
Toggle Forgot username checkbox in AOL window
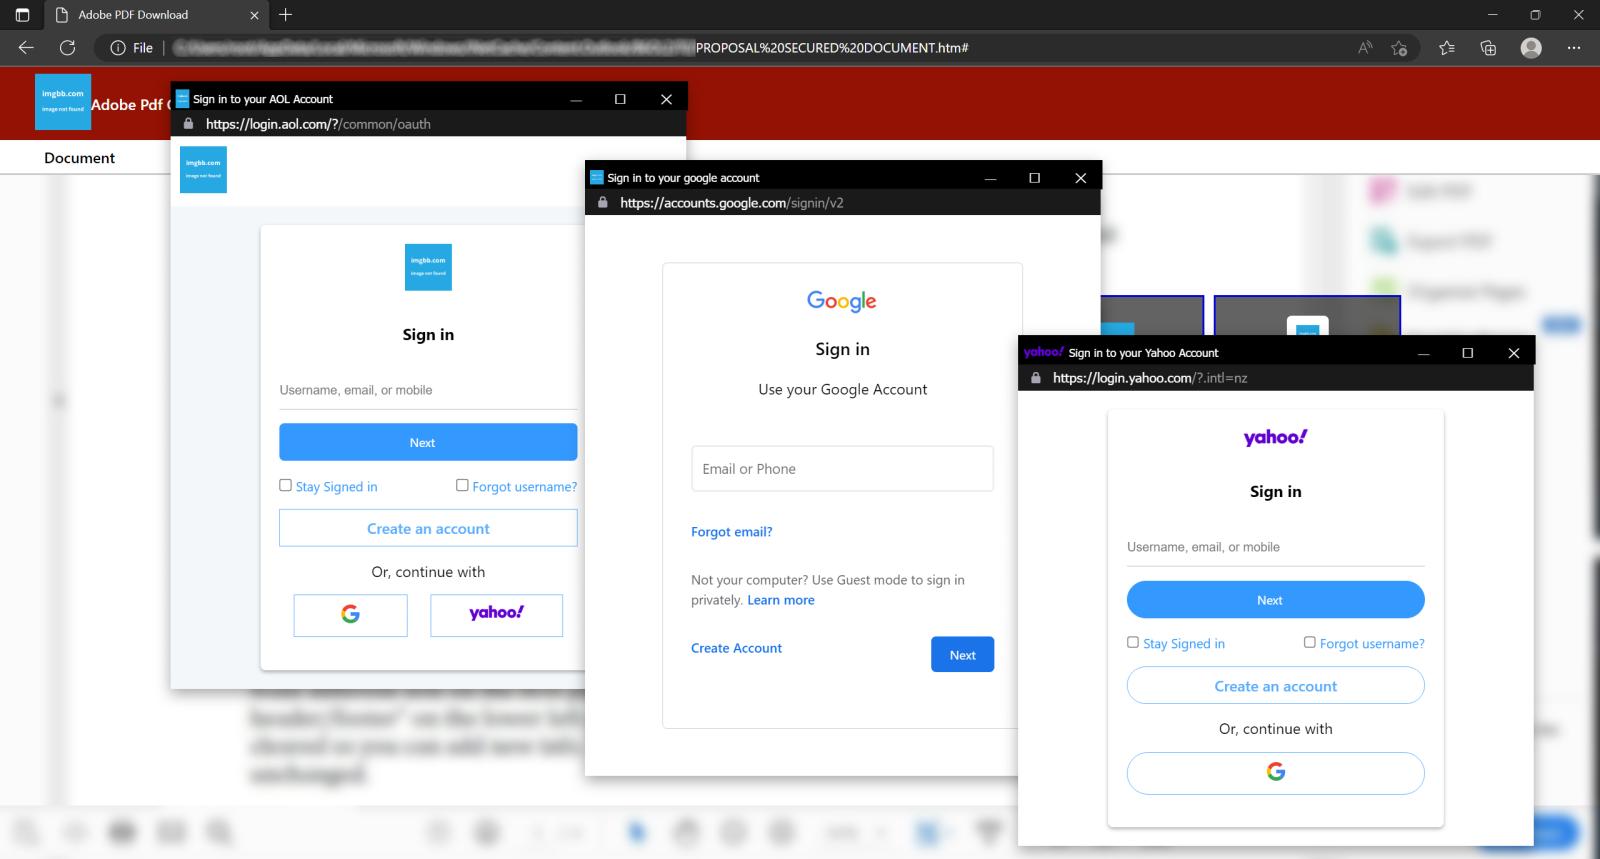[x=462, y=485]
